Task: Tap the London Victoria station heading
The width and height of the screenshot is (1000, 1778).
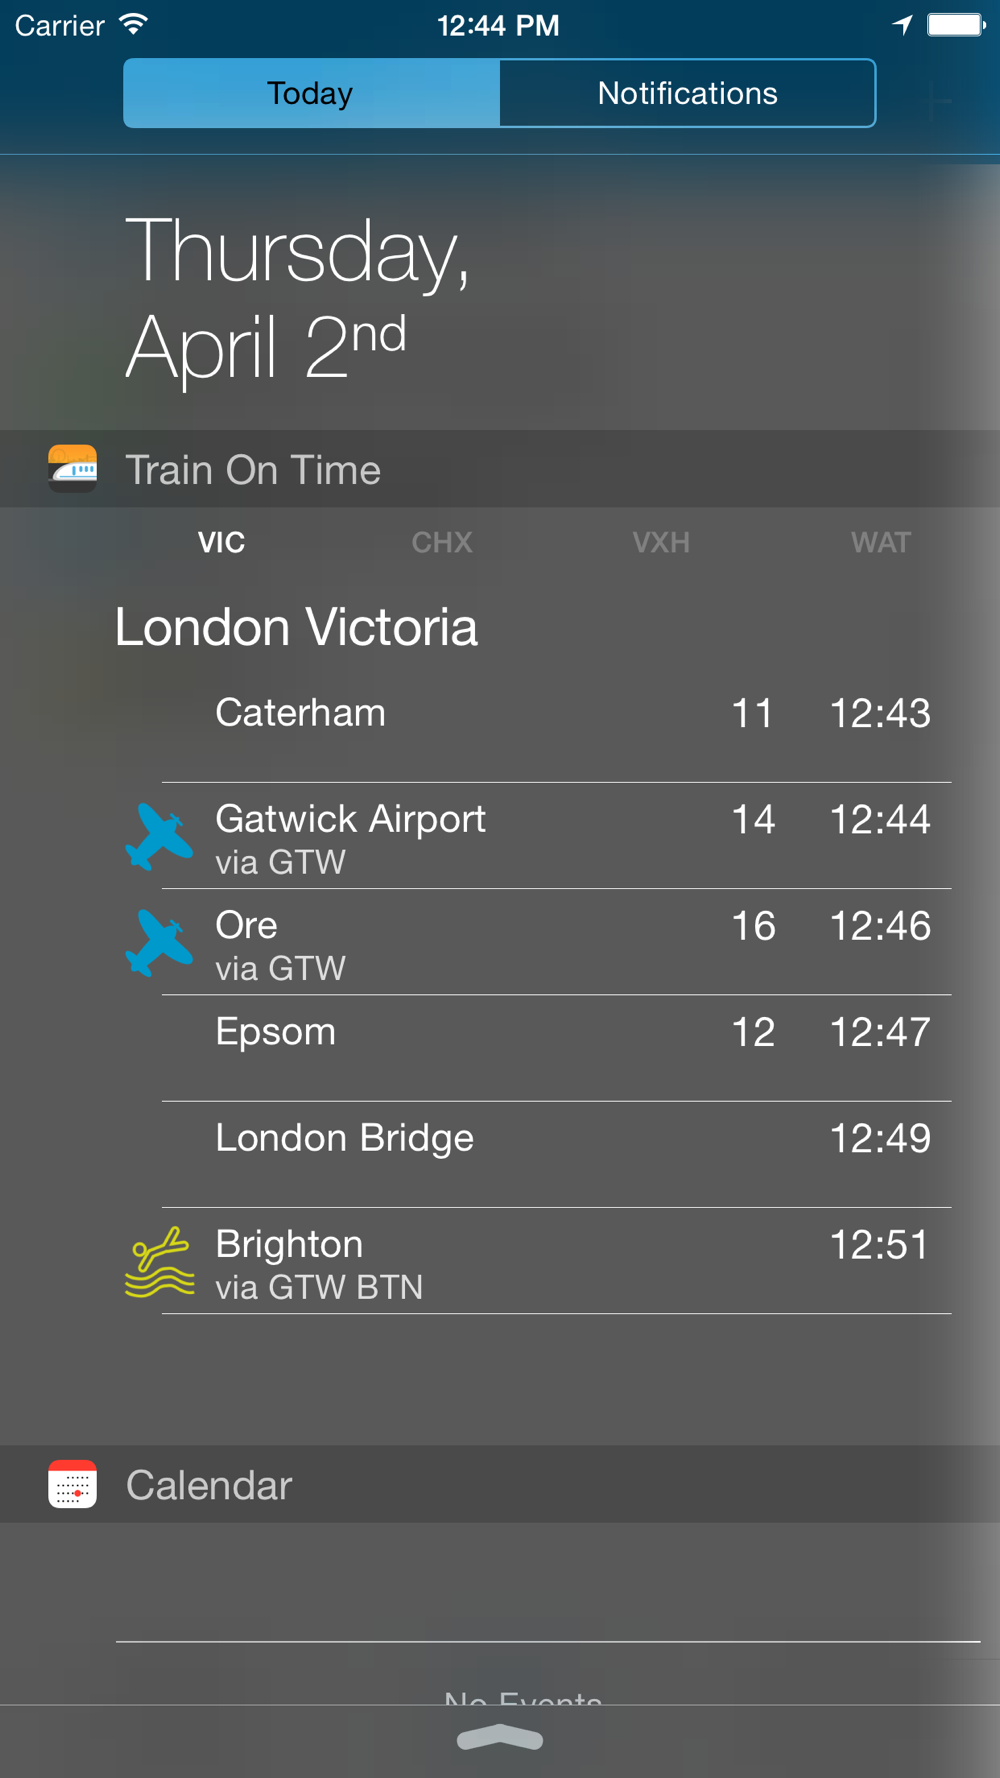Action: [x=296, y=627]
